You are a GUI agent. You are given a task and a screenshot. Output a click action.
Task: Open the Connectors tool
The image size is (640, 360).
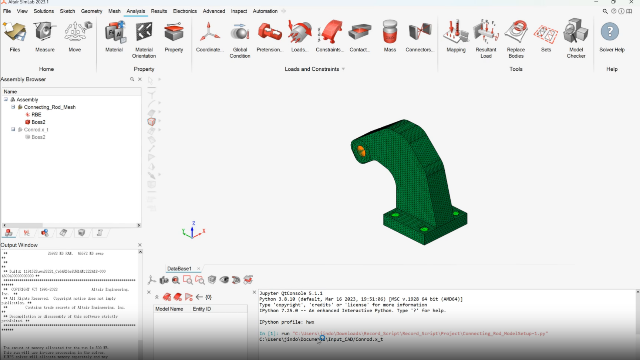pyautogui.click(x=420, y=37)
